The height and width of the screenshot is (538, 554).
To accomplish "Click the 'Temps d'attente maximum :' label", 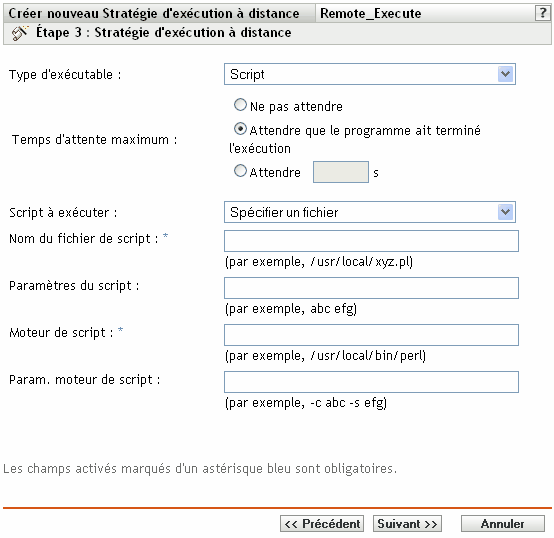I will click(x=94, y=140).
